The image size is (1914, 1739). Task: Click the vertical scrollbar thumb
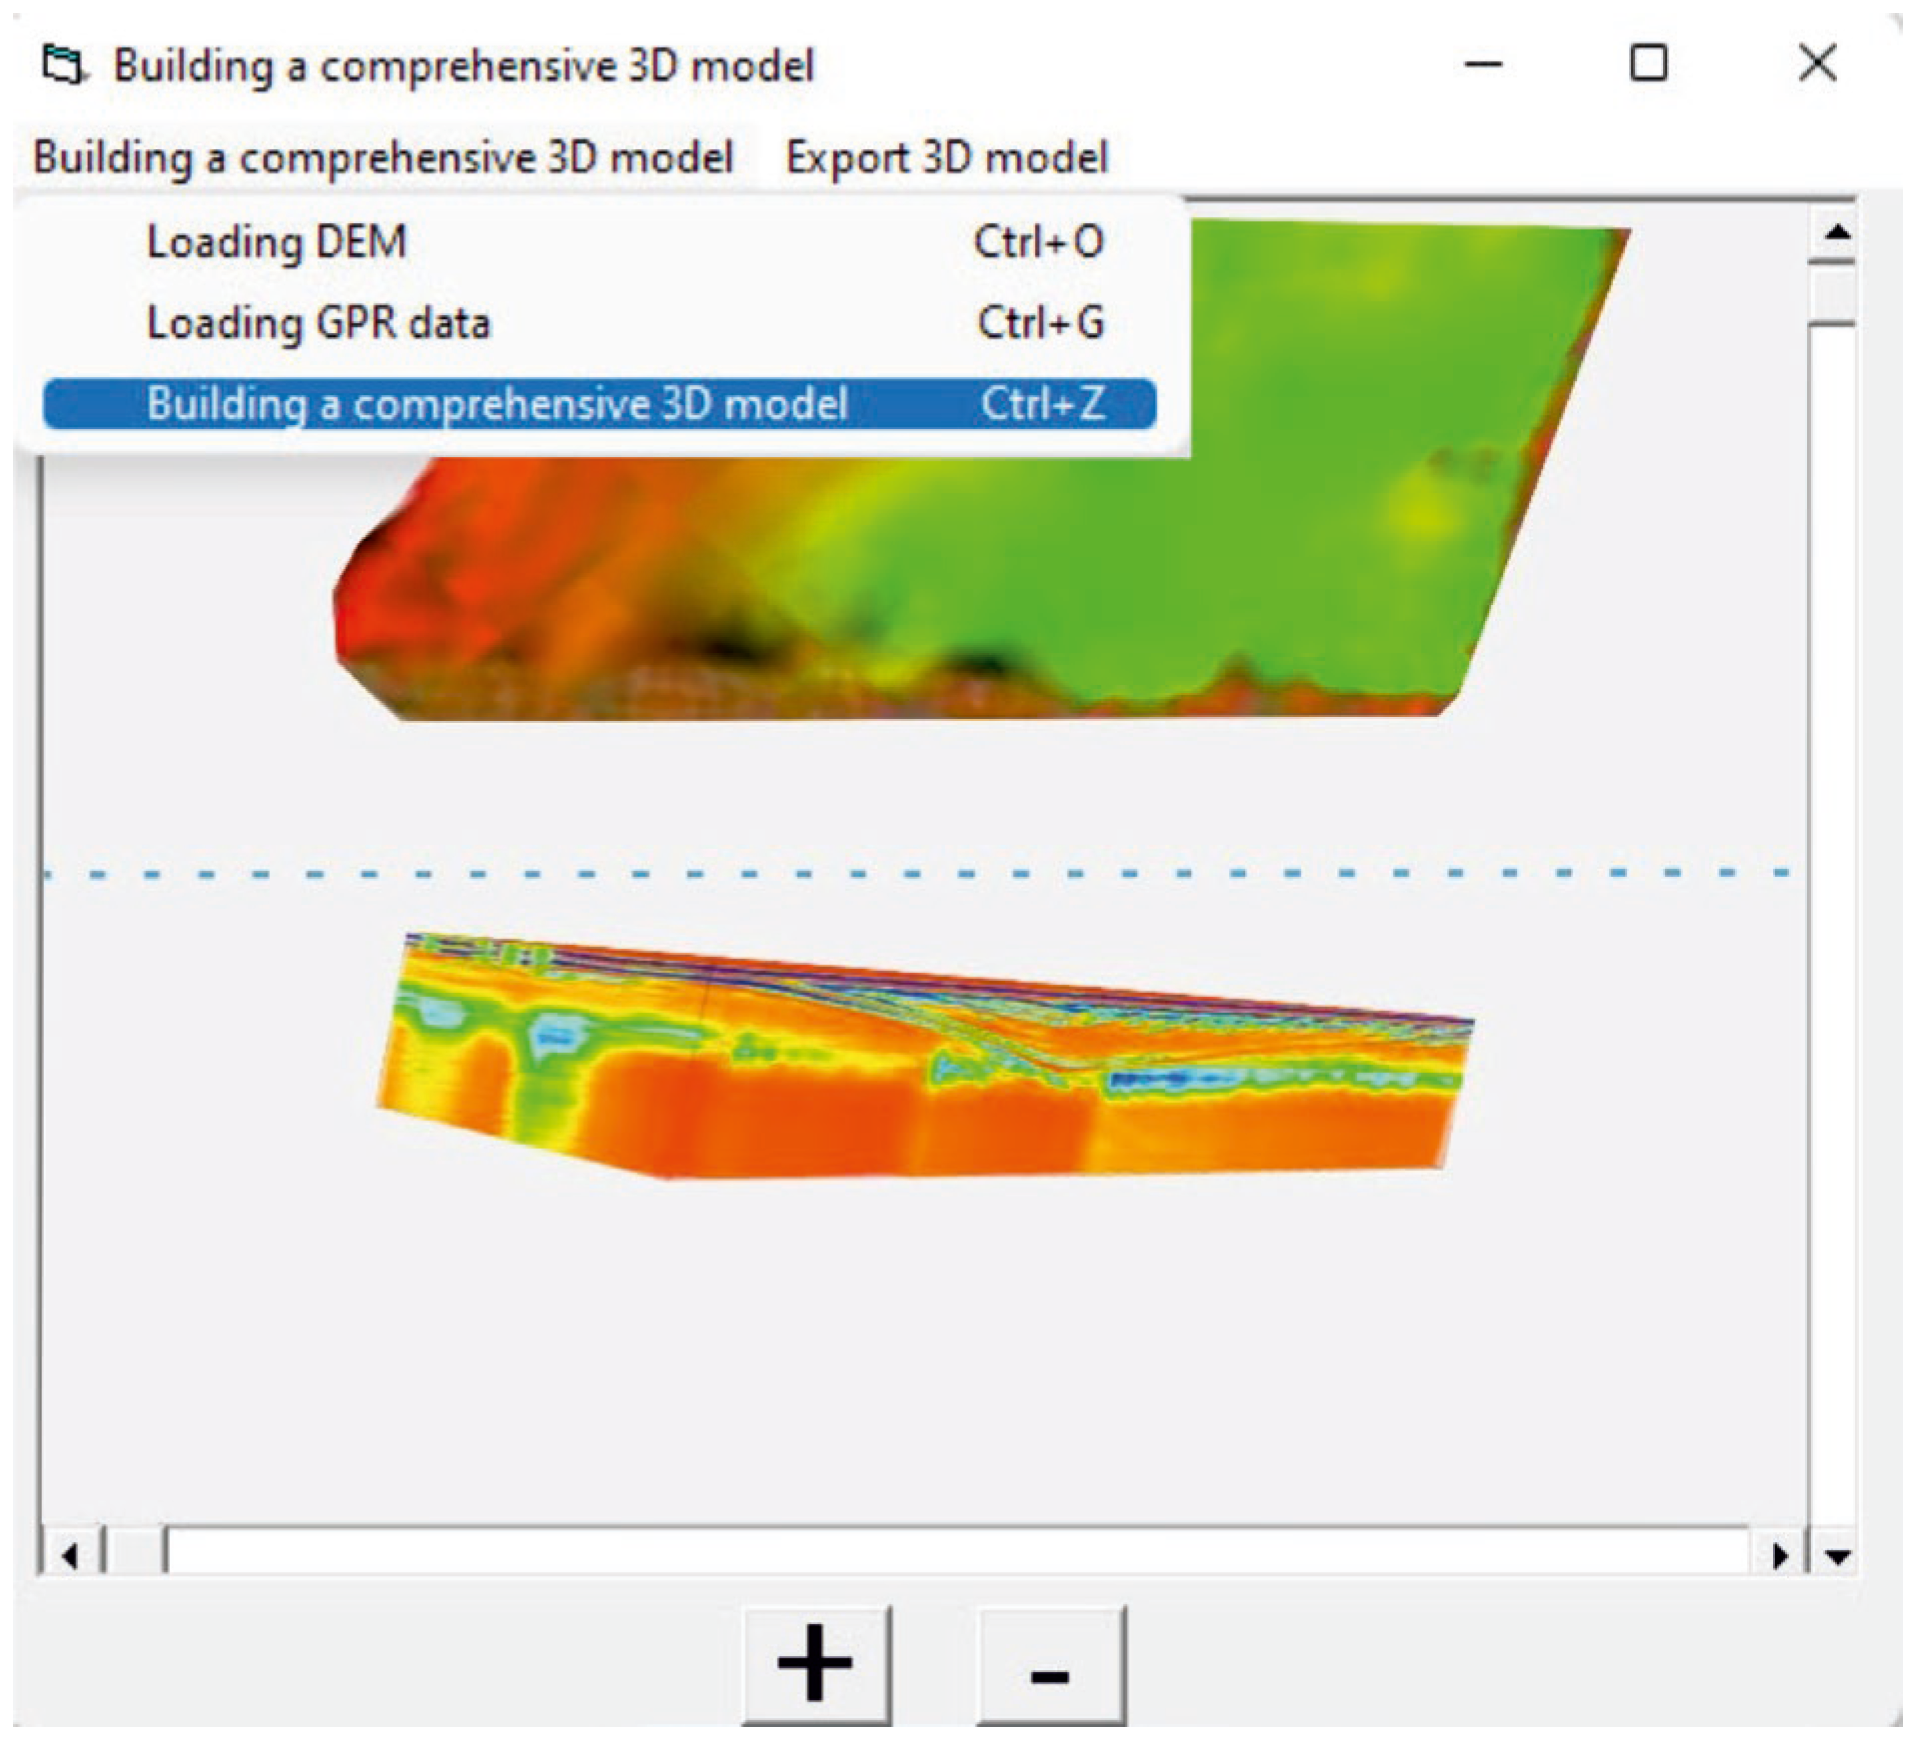(x=1832, y=294)
